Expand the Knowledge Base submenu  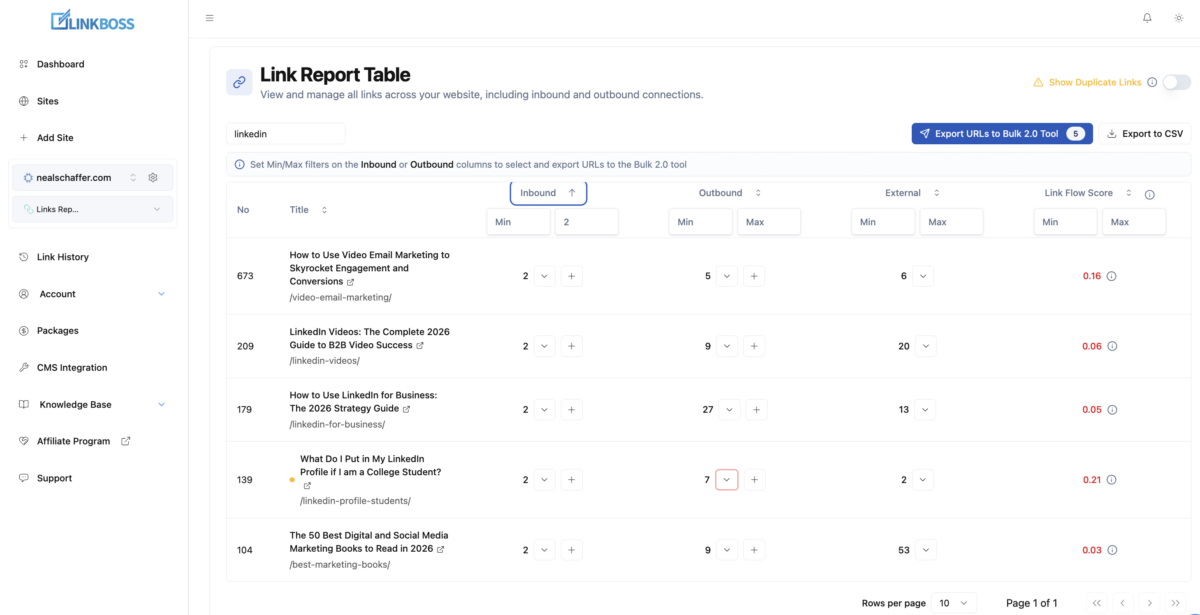pos(161,405)
